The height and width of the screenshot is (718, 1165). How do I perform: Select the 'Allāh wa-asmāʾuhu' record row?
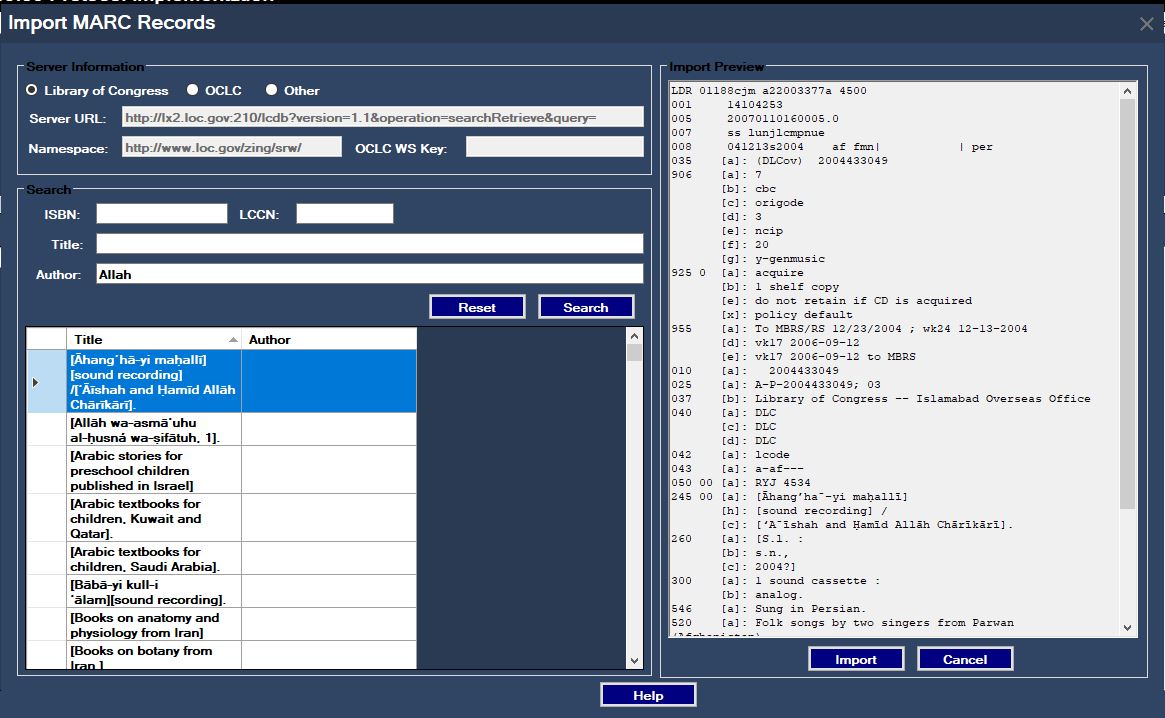coord(150,430)
